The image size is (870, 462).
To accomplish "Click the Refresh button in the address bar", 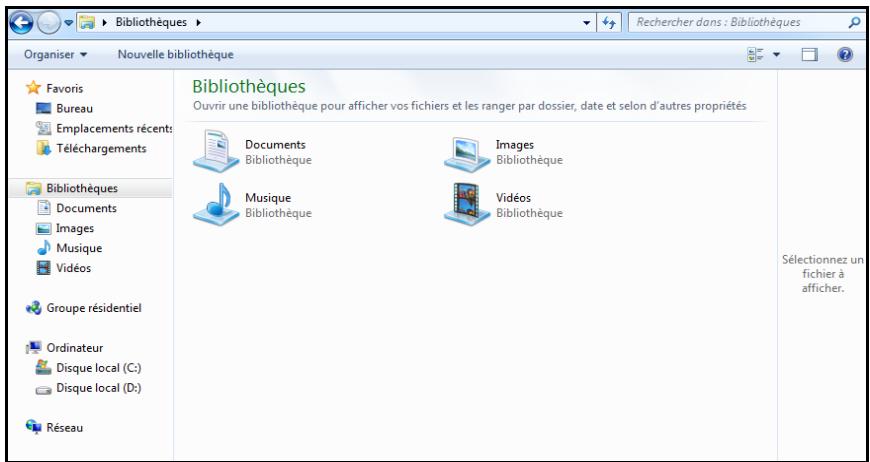I will [609, 23].
